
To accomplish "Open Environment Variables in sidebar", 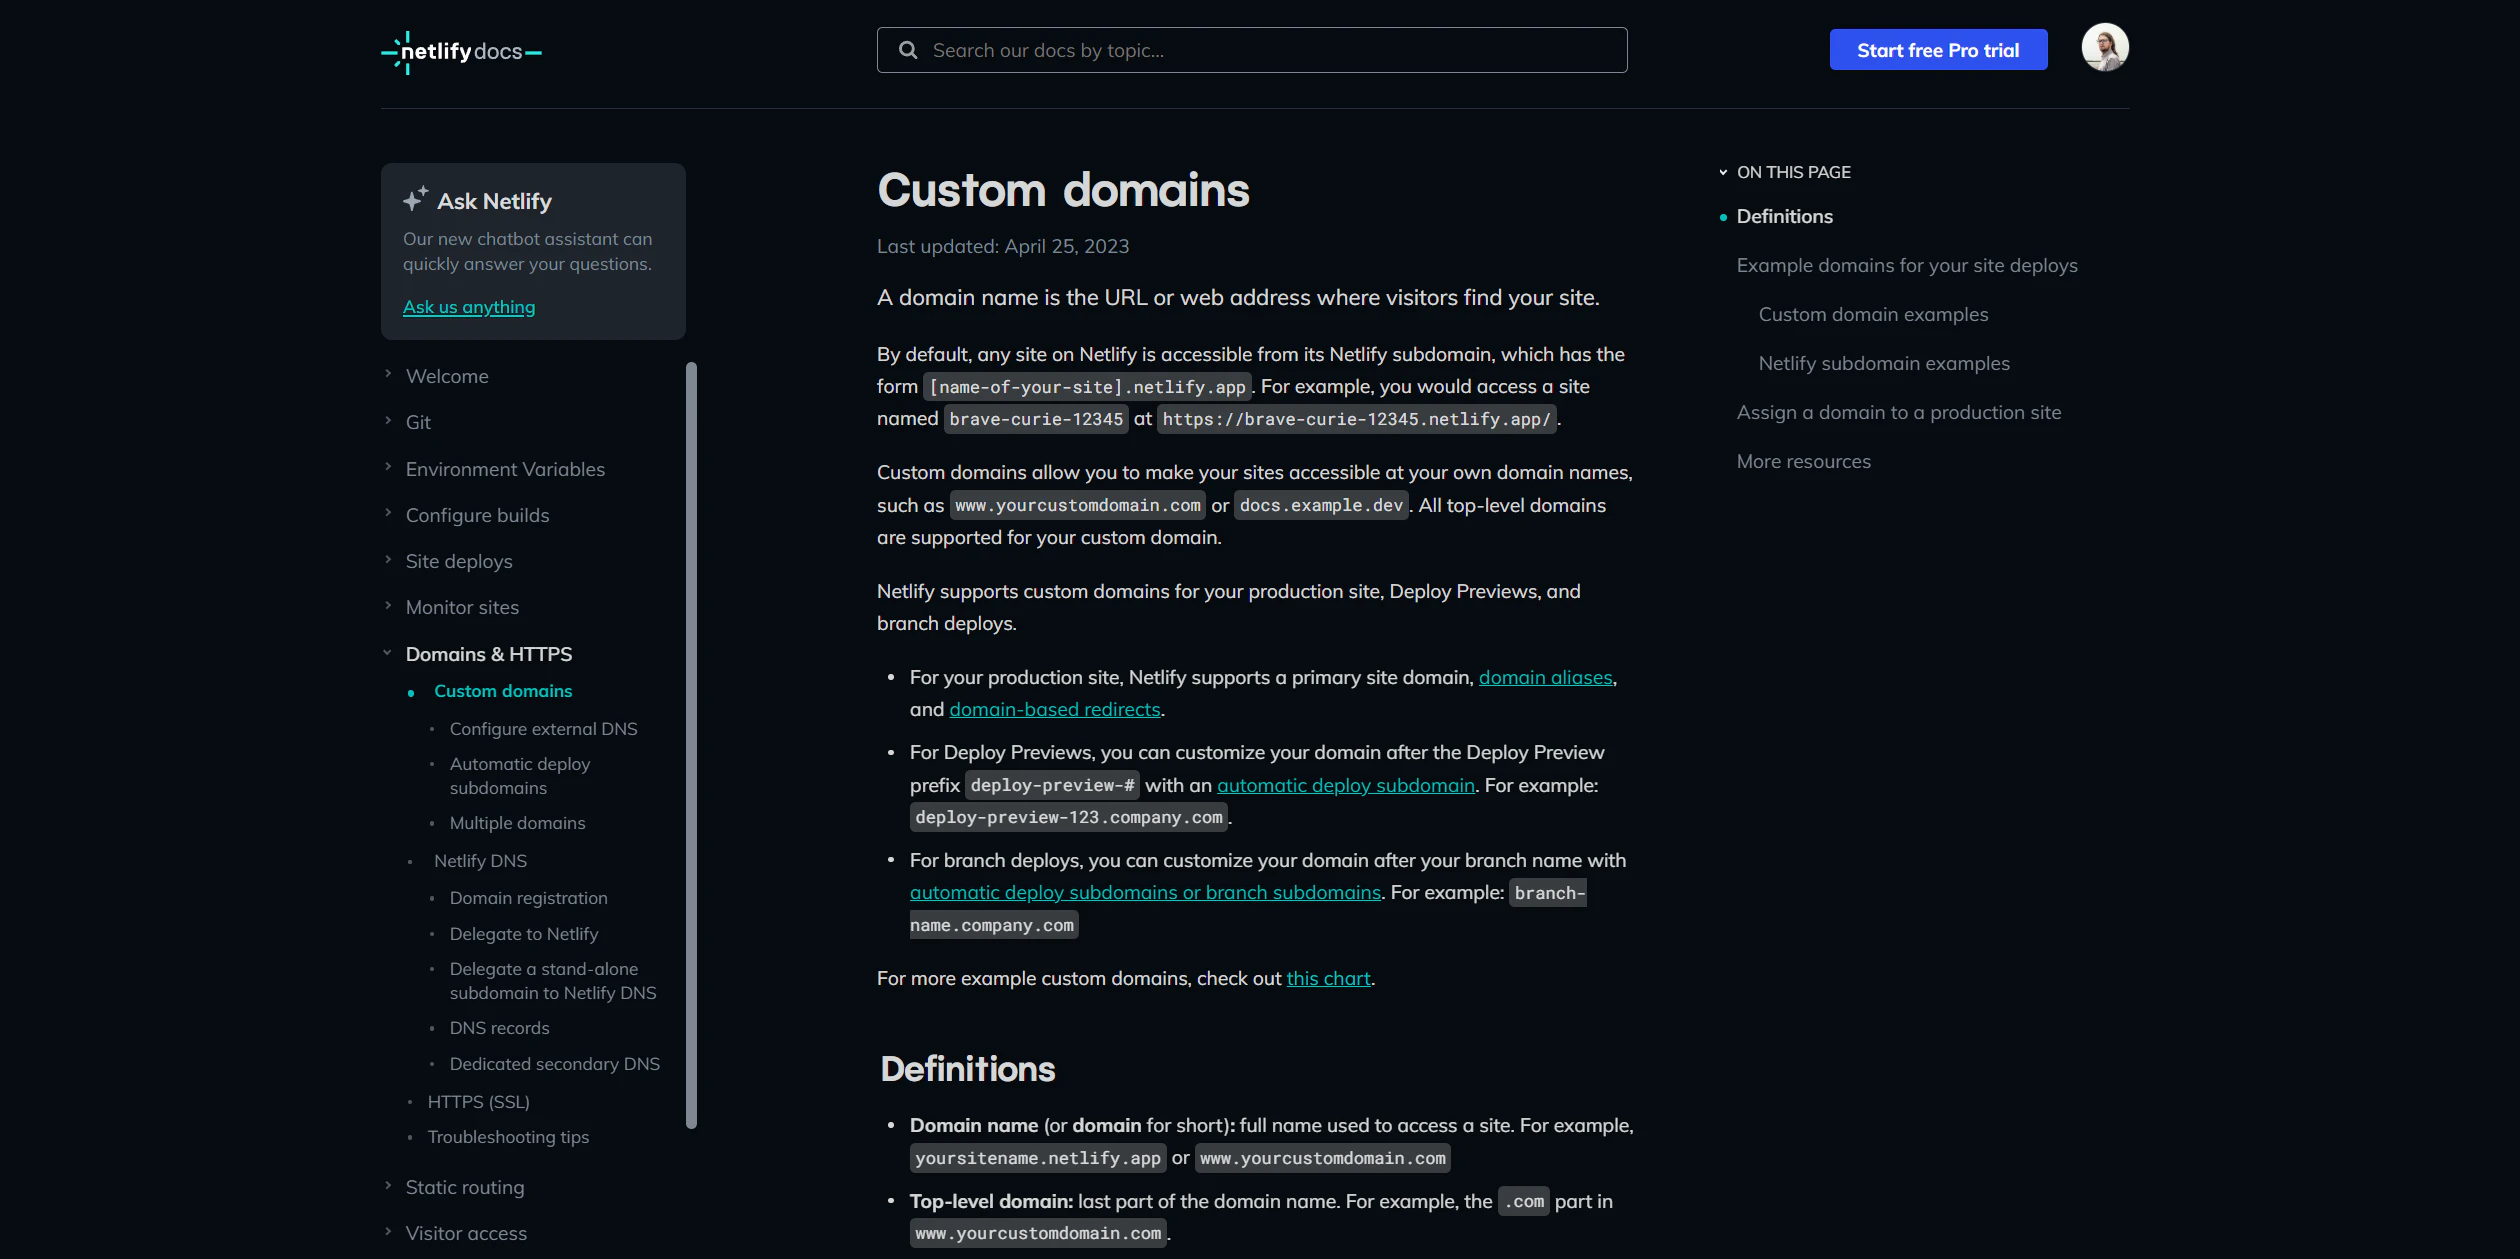I will pyautogui.click(x=505, y=469).
